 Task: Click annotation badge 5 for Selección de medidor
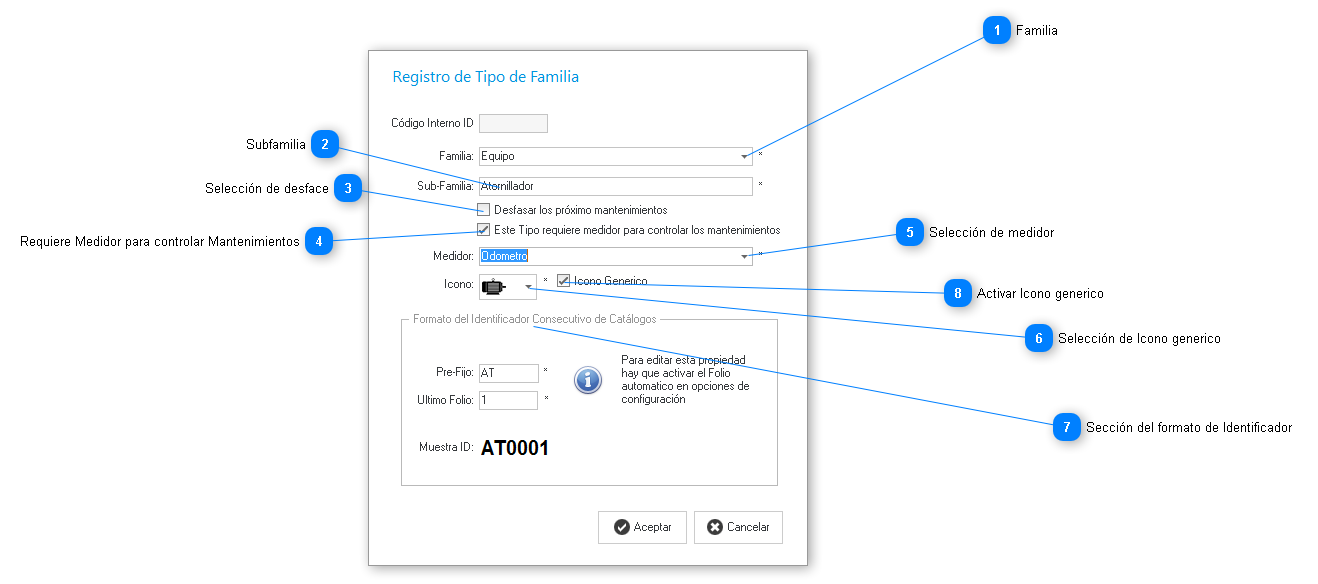click(909, 232)
